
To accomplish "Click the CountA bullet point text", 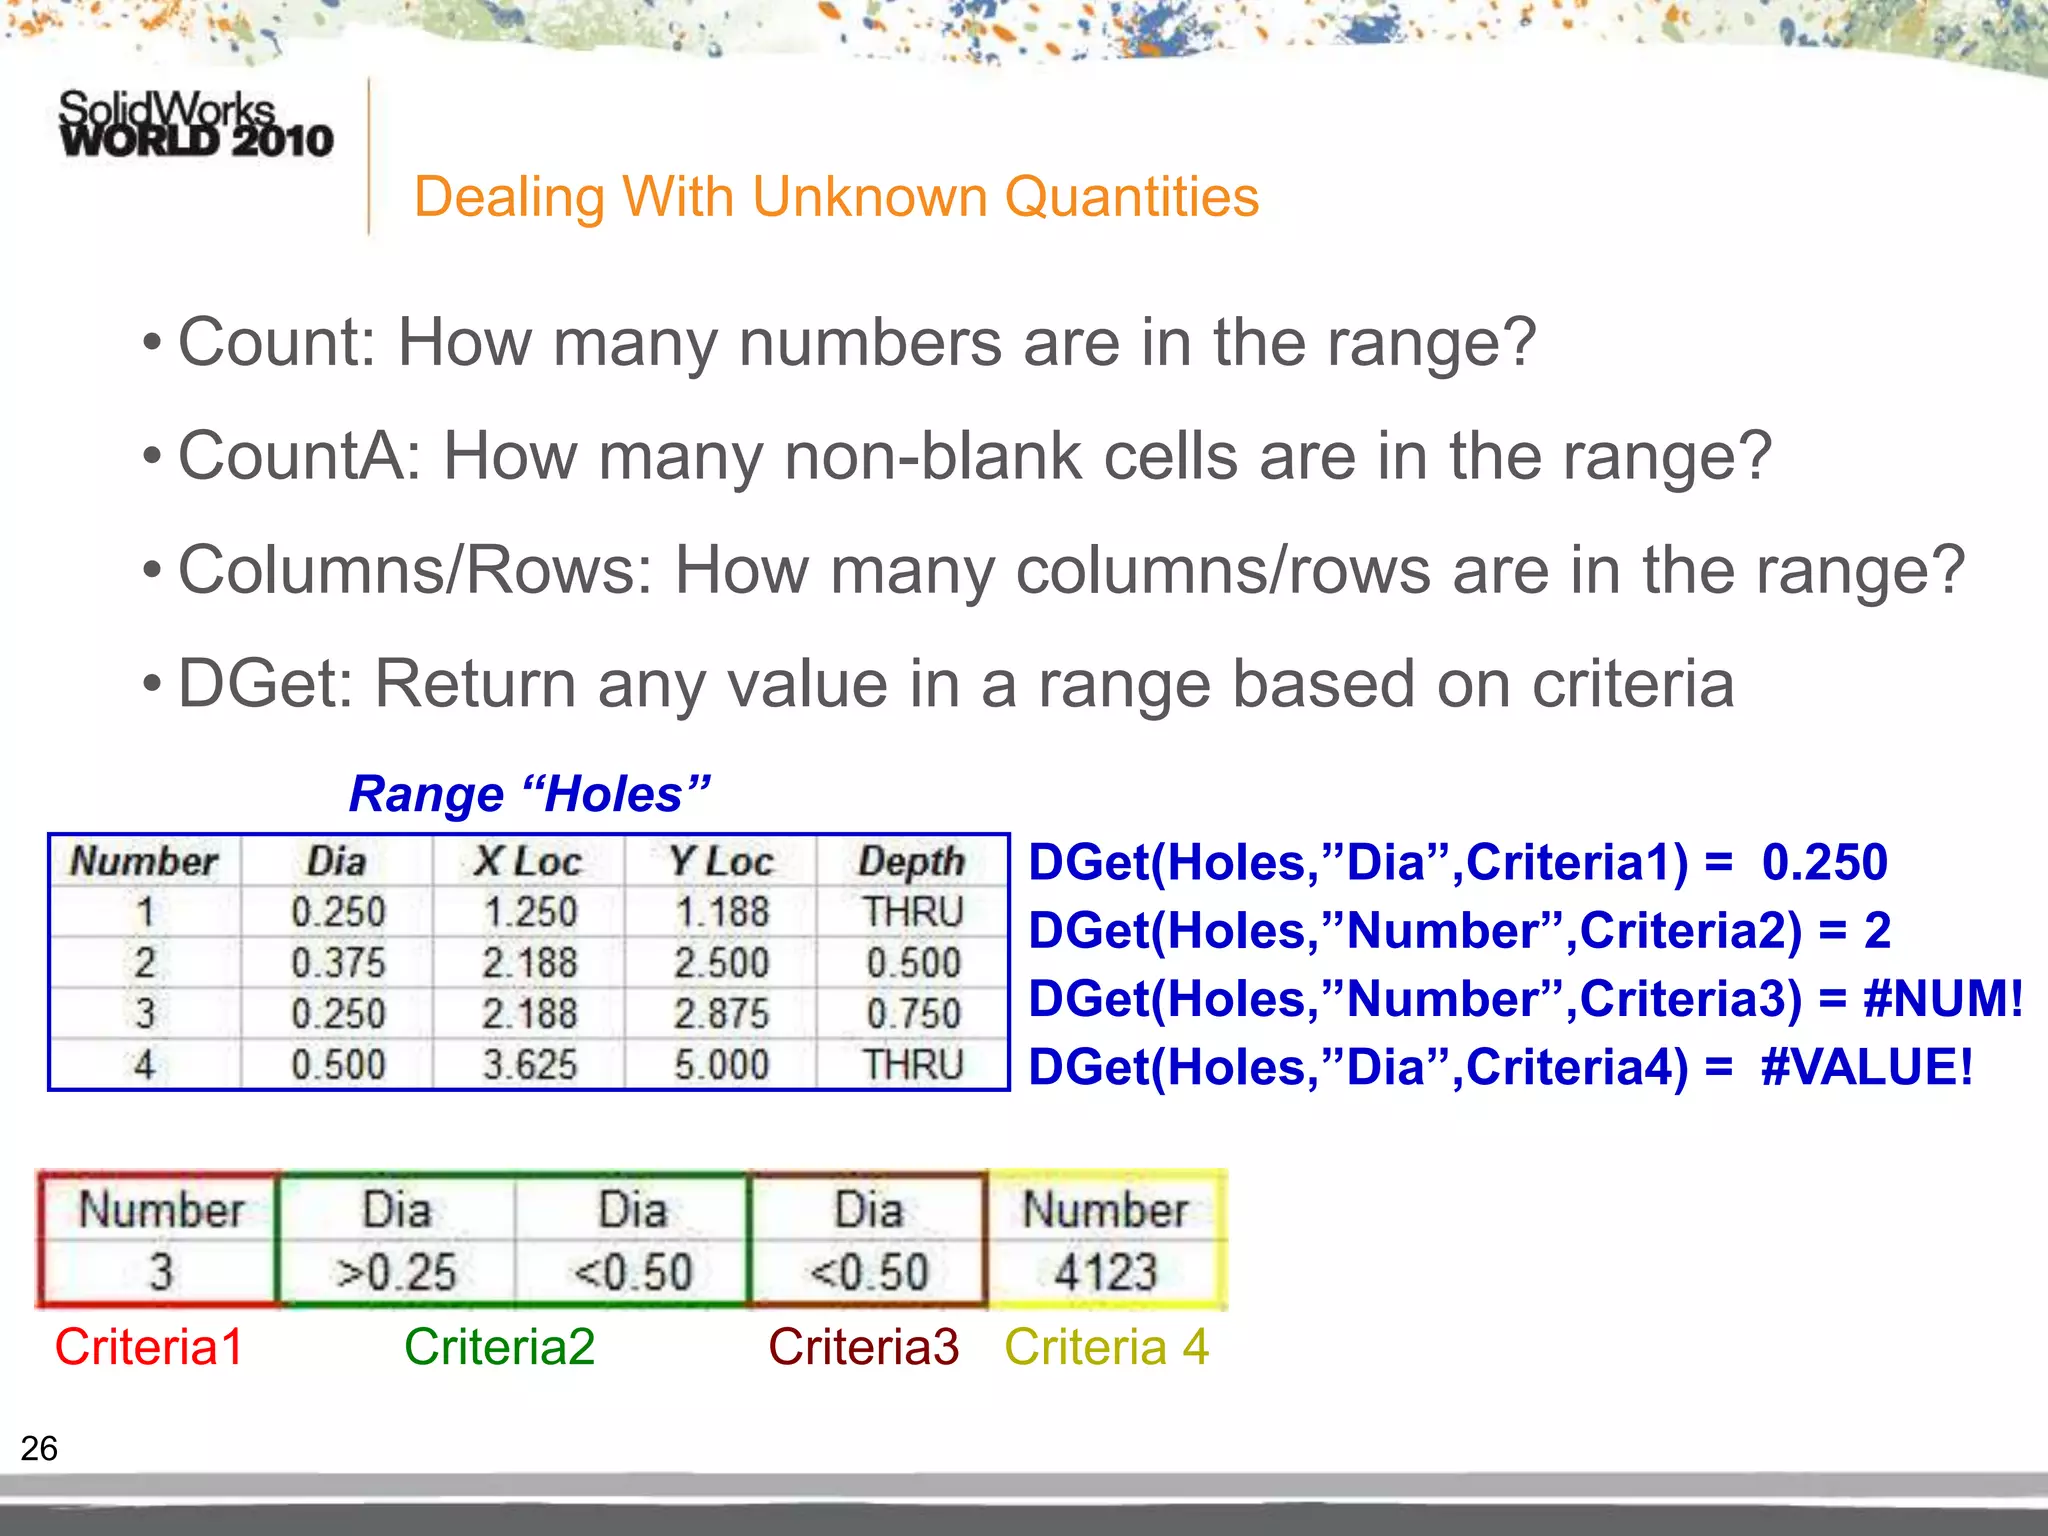I will click(974, 456).
